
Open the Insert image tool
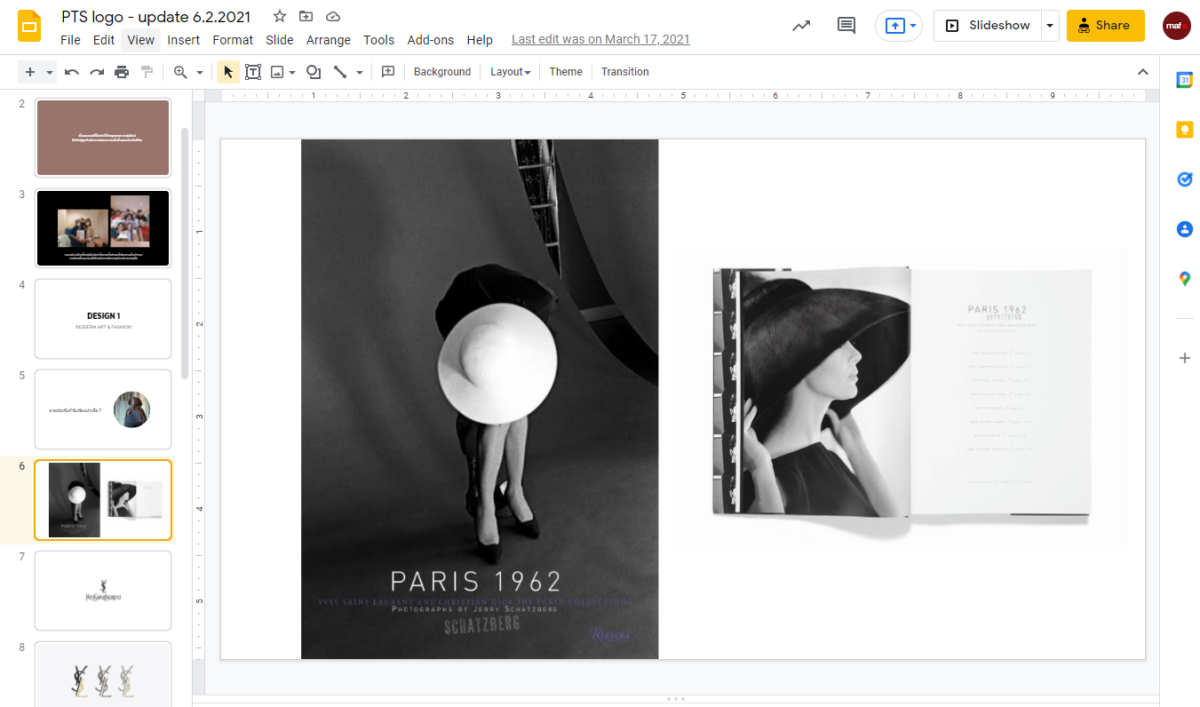click(278, 71)
